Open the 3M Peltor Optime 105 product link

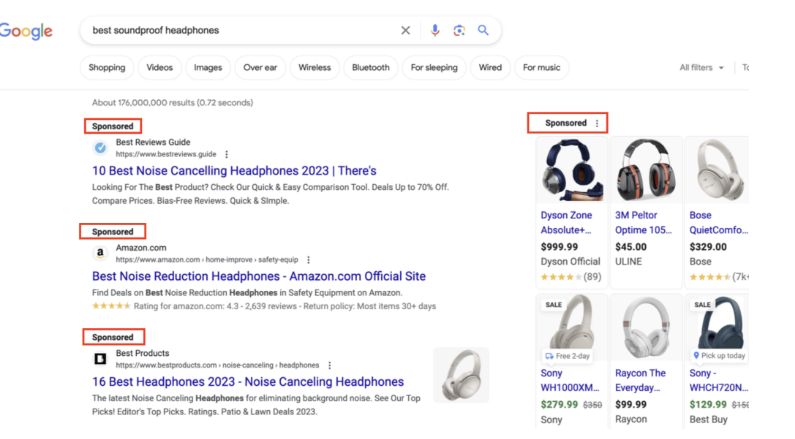click(x=643, y=223)
